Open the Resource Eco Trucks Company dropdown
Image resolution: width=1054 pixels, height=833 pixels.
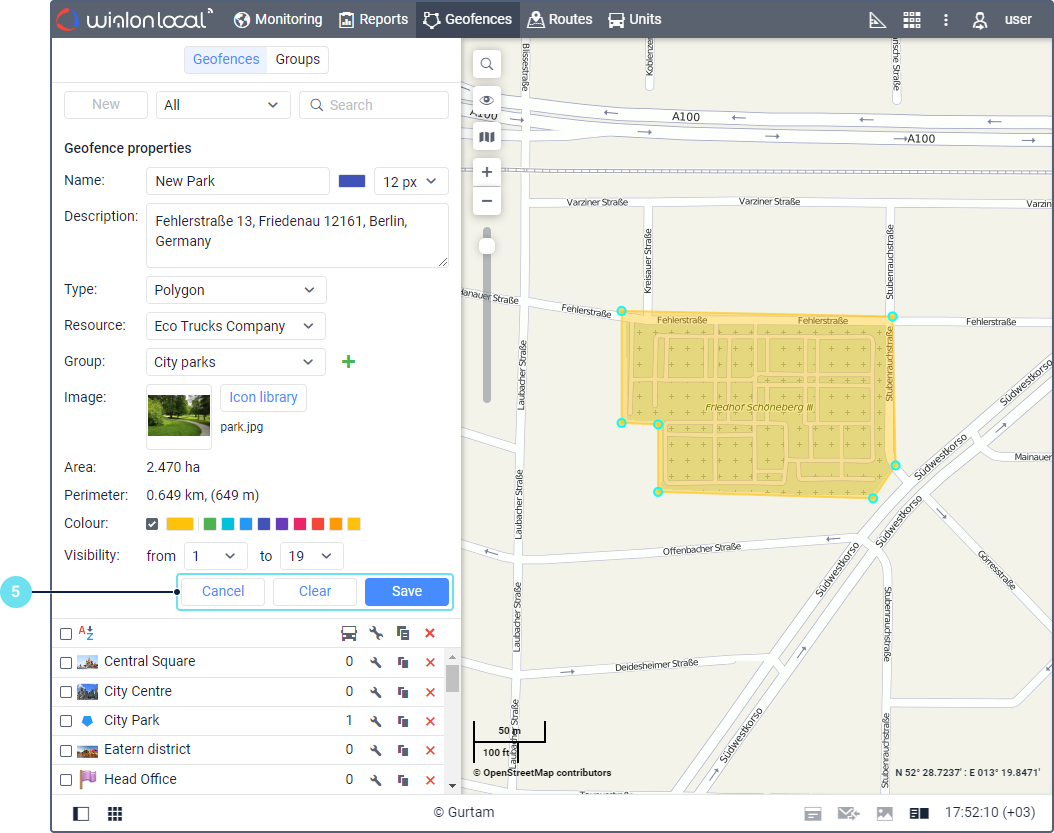click(x=236, y=326)
